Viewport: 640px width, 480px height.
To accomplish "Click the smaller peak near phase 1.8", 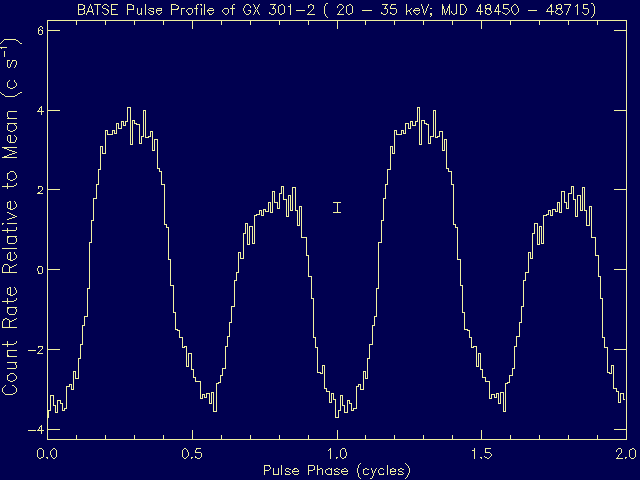I will (x=573, y=189).
